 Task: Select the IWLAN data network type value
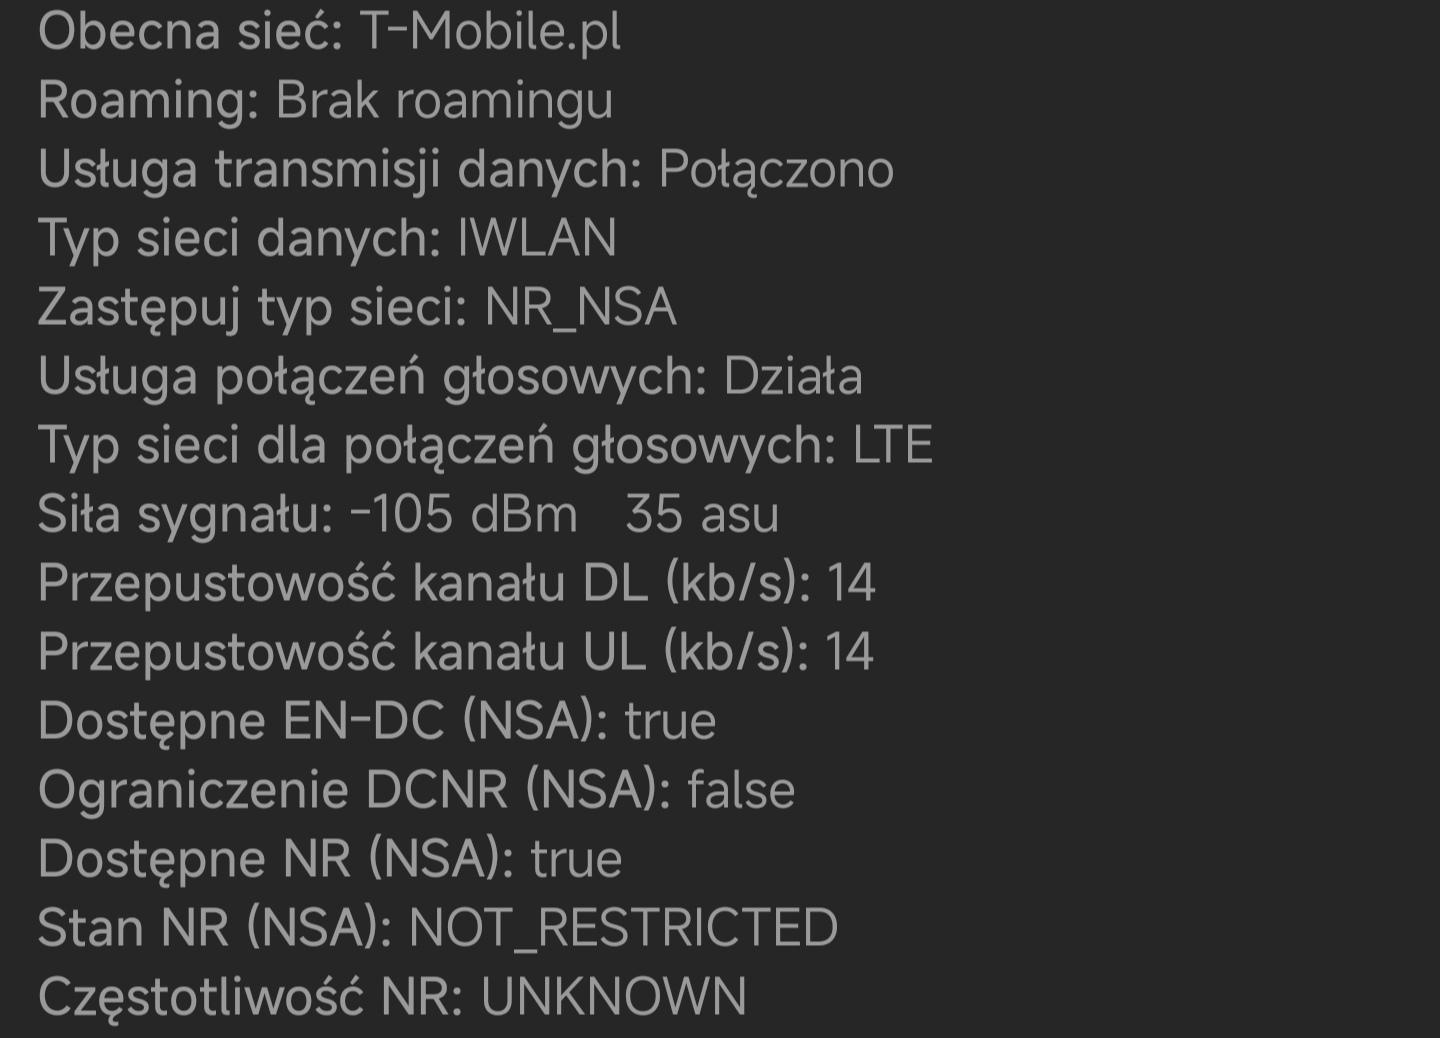(537, 239)
